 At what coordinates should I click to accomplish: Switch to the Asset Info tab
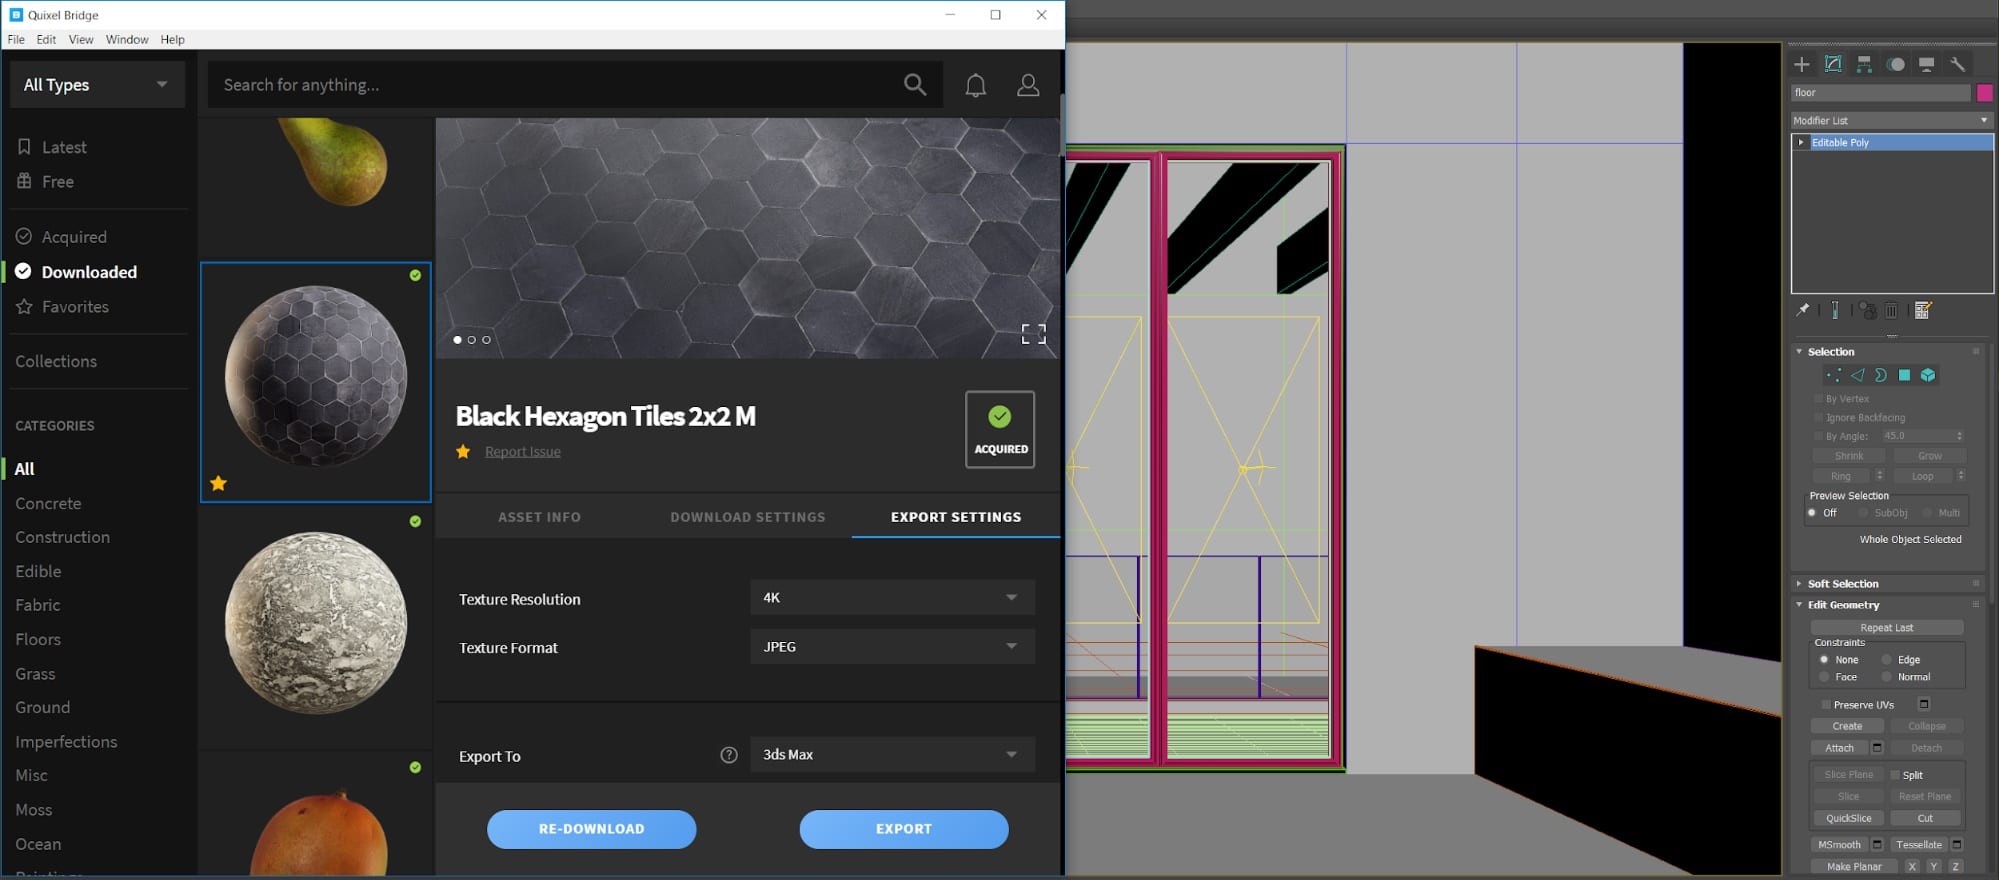point(539,517)
